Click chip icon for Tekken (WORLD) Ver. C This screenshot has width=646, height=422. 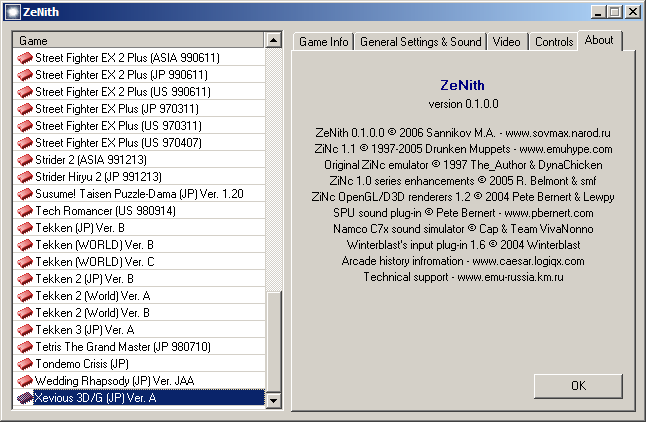click(25, 262)
